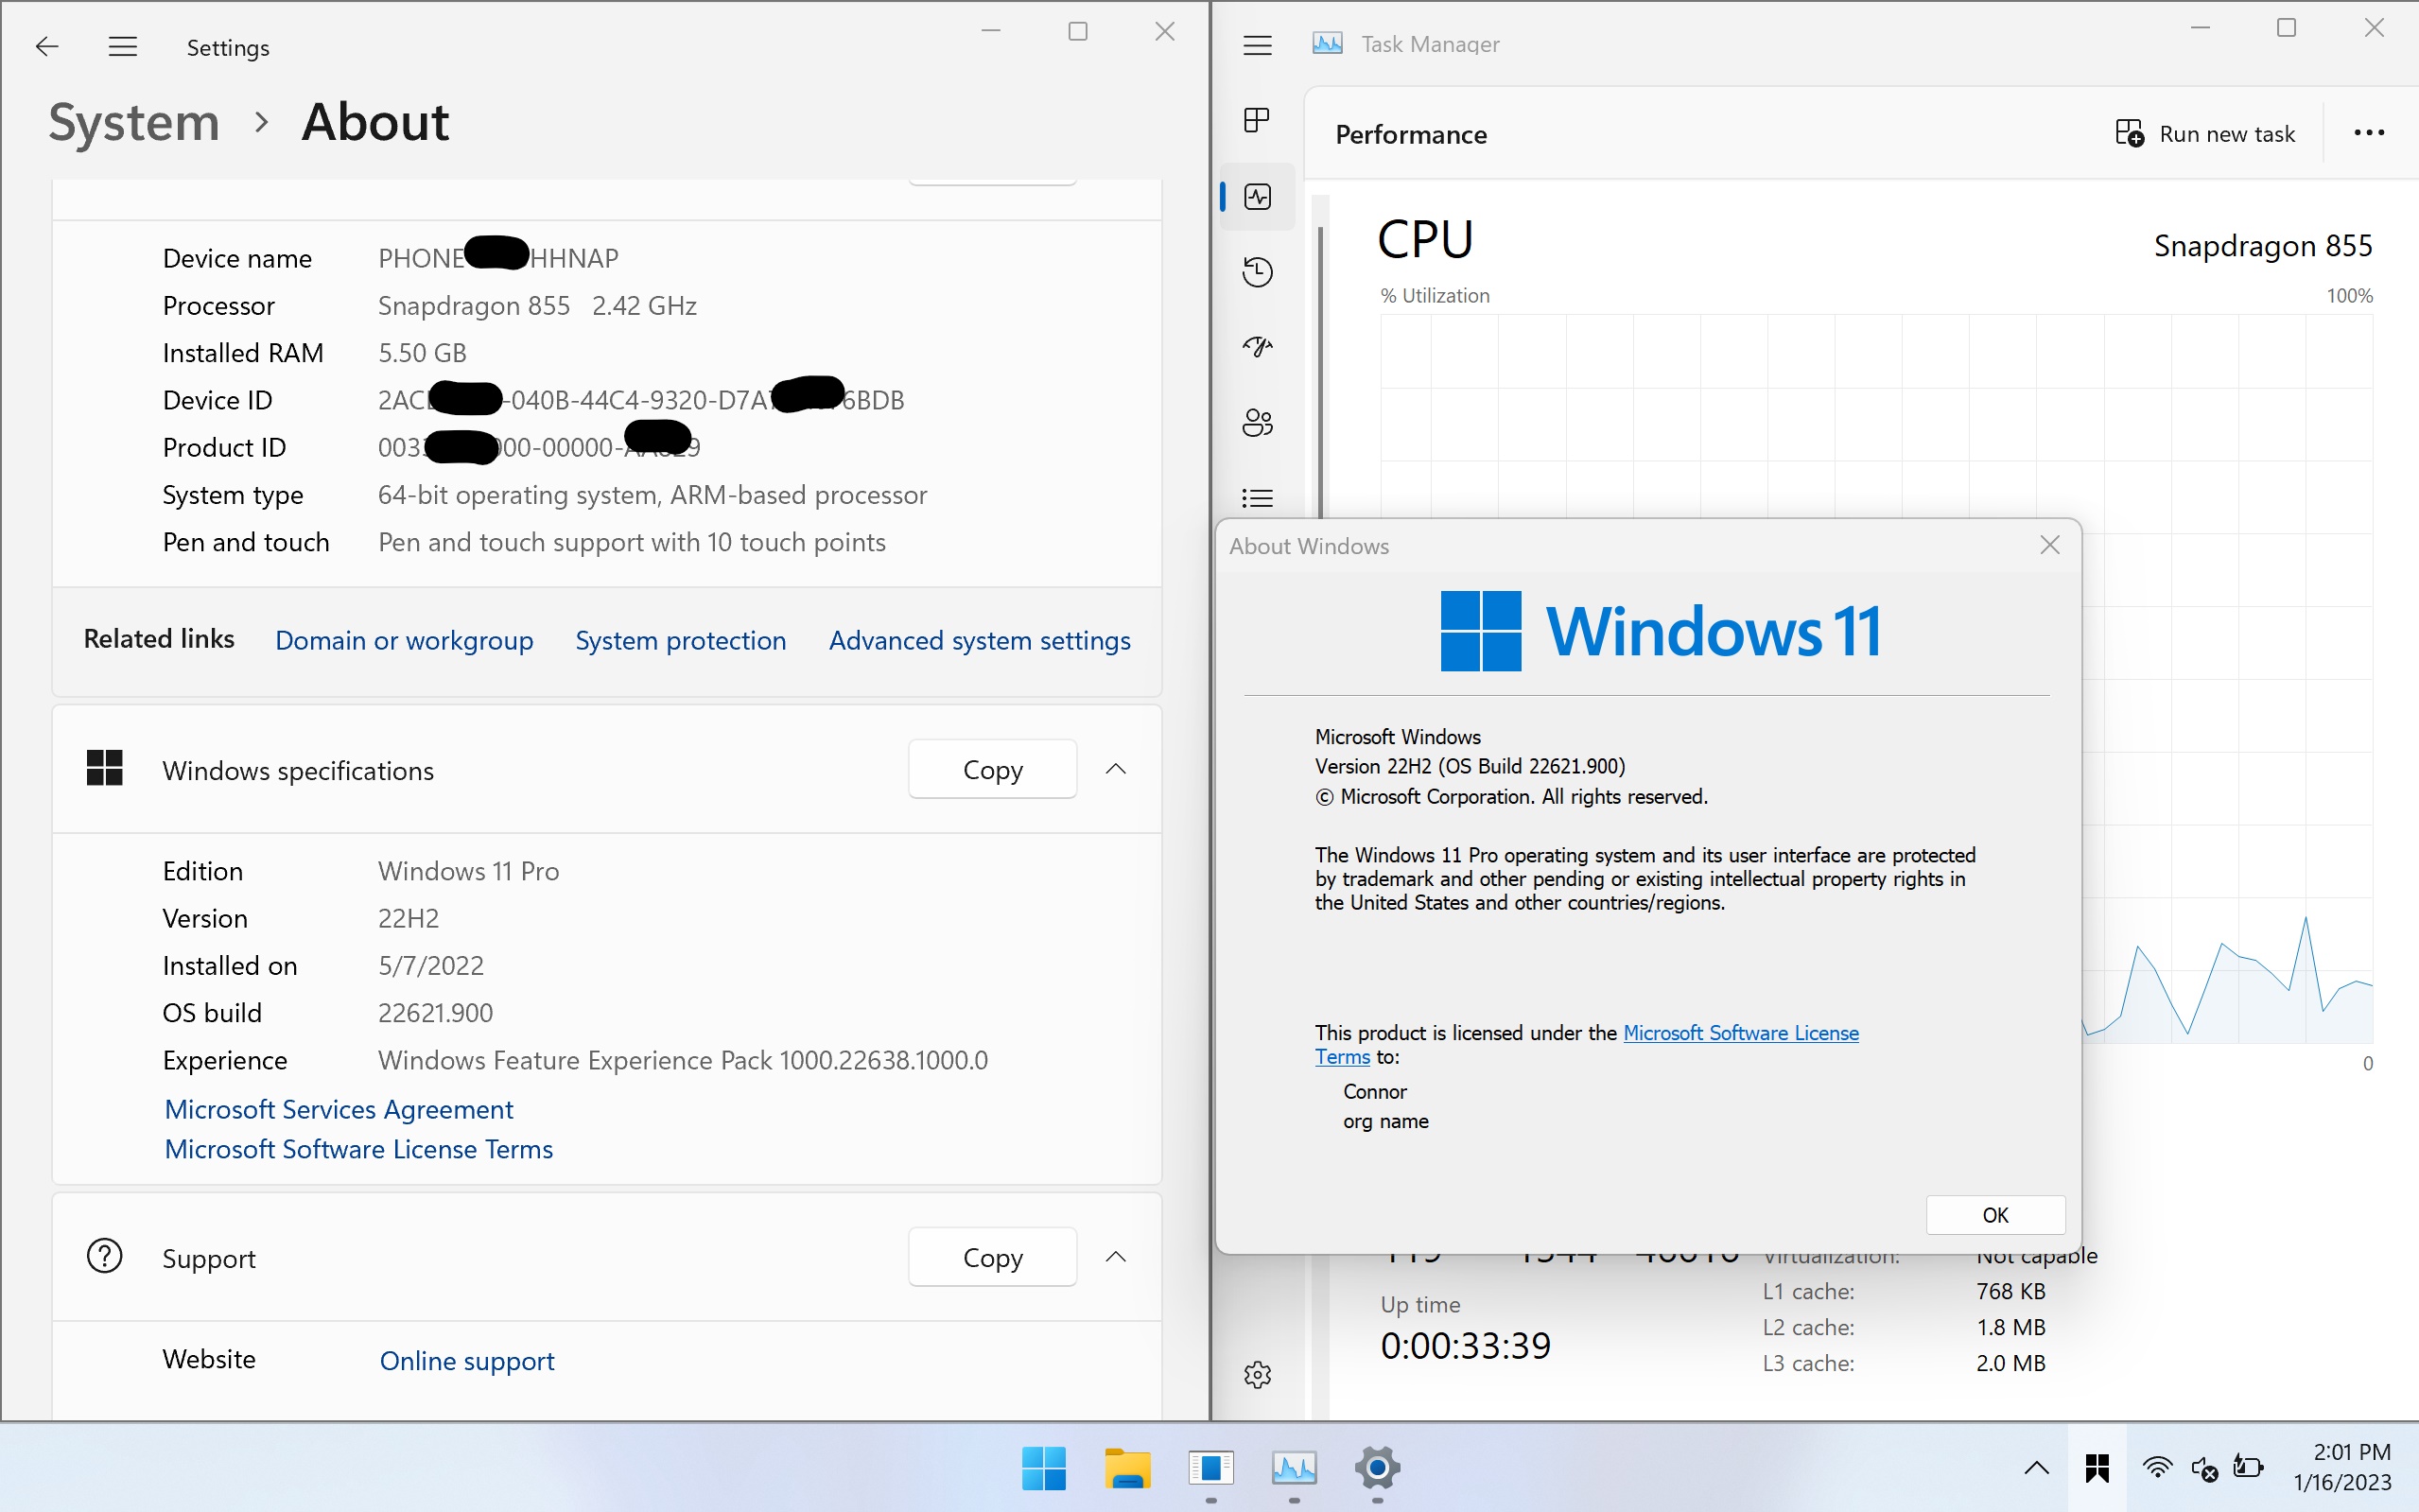The width and height of the screenshot is (2419, 1512).
Task: Switch to App history in Task Manager
Action: [1256, 271]
